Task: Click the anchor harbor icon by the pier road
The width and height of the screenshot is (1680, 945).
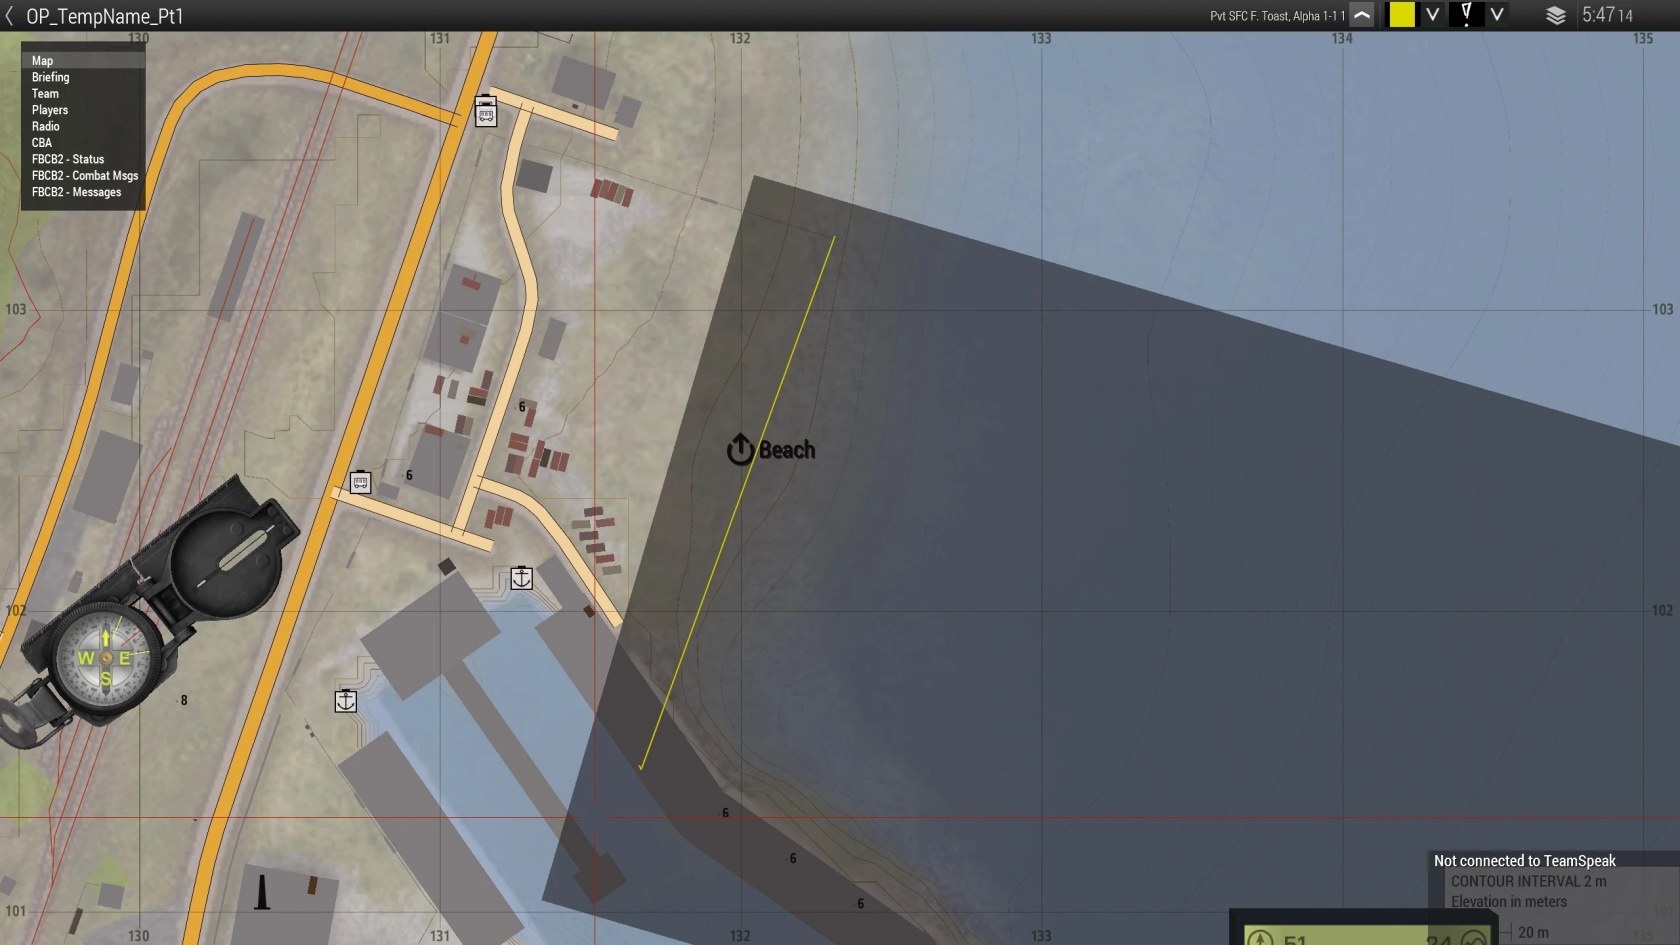Action: 521,578
